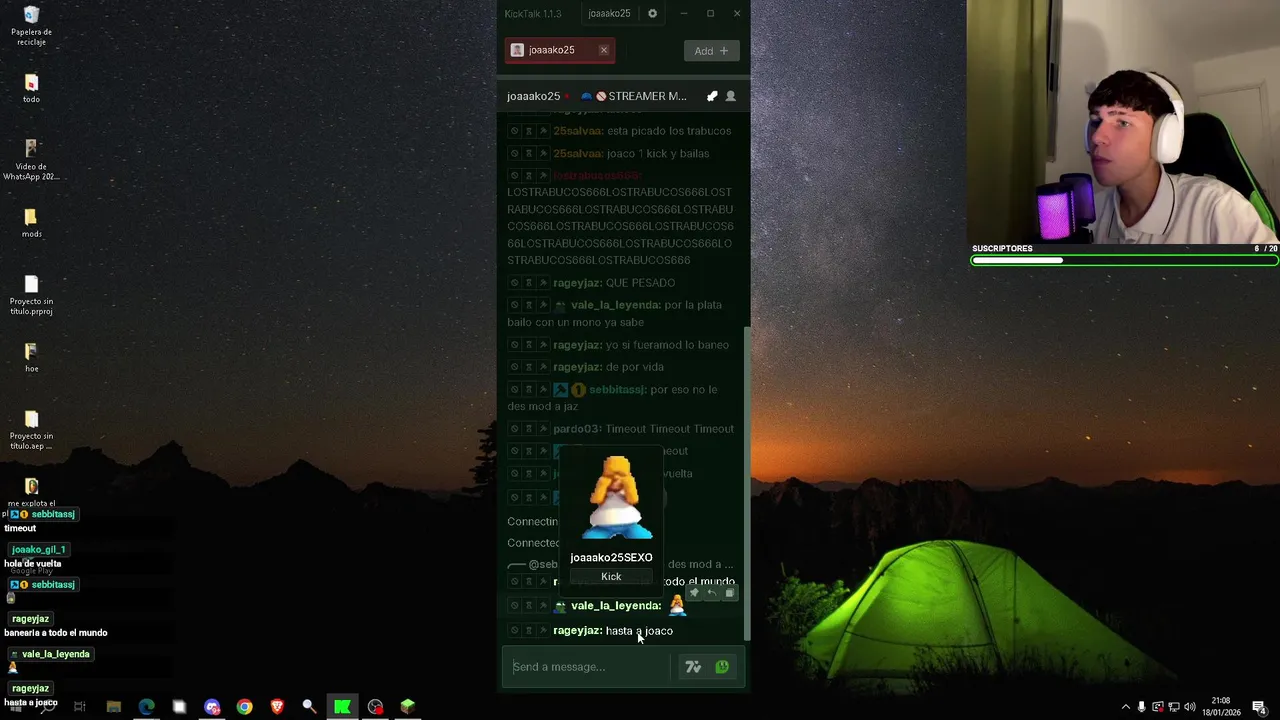Click the SUSCRIPTORES goal progress bar
The height and width of the screenshot is (720, 1280).
point(1125,260)
